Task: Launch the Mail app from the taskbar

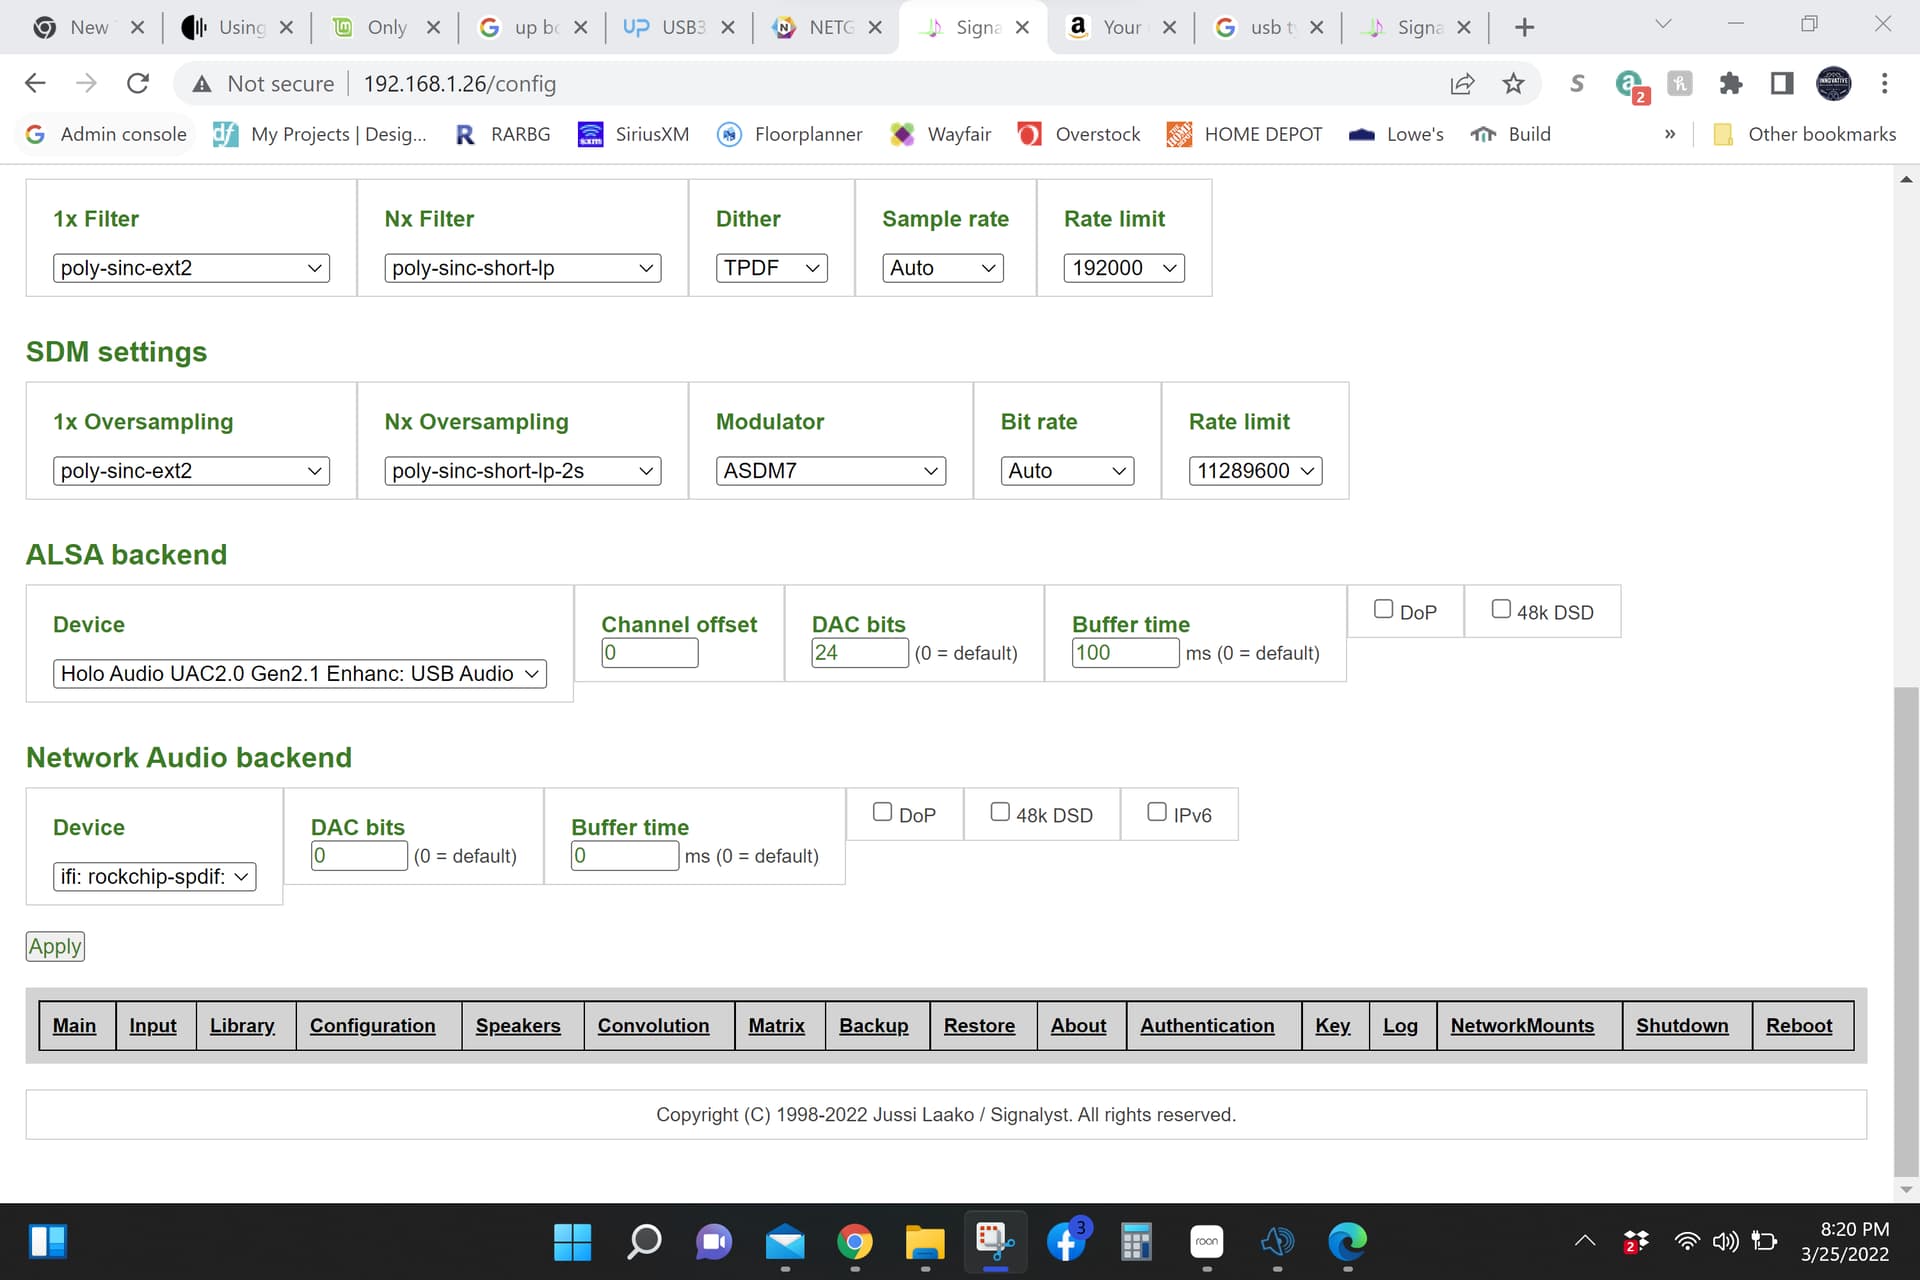Action: [785, 1242]
